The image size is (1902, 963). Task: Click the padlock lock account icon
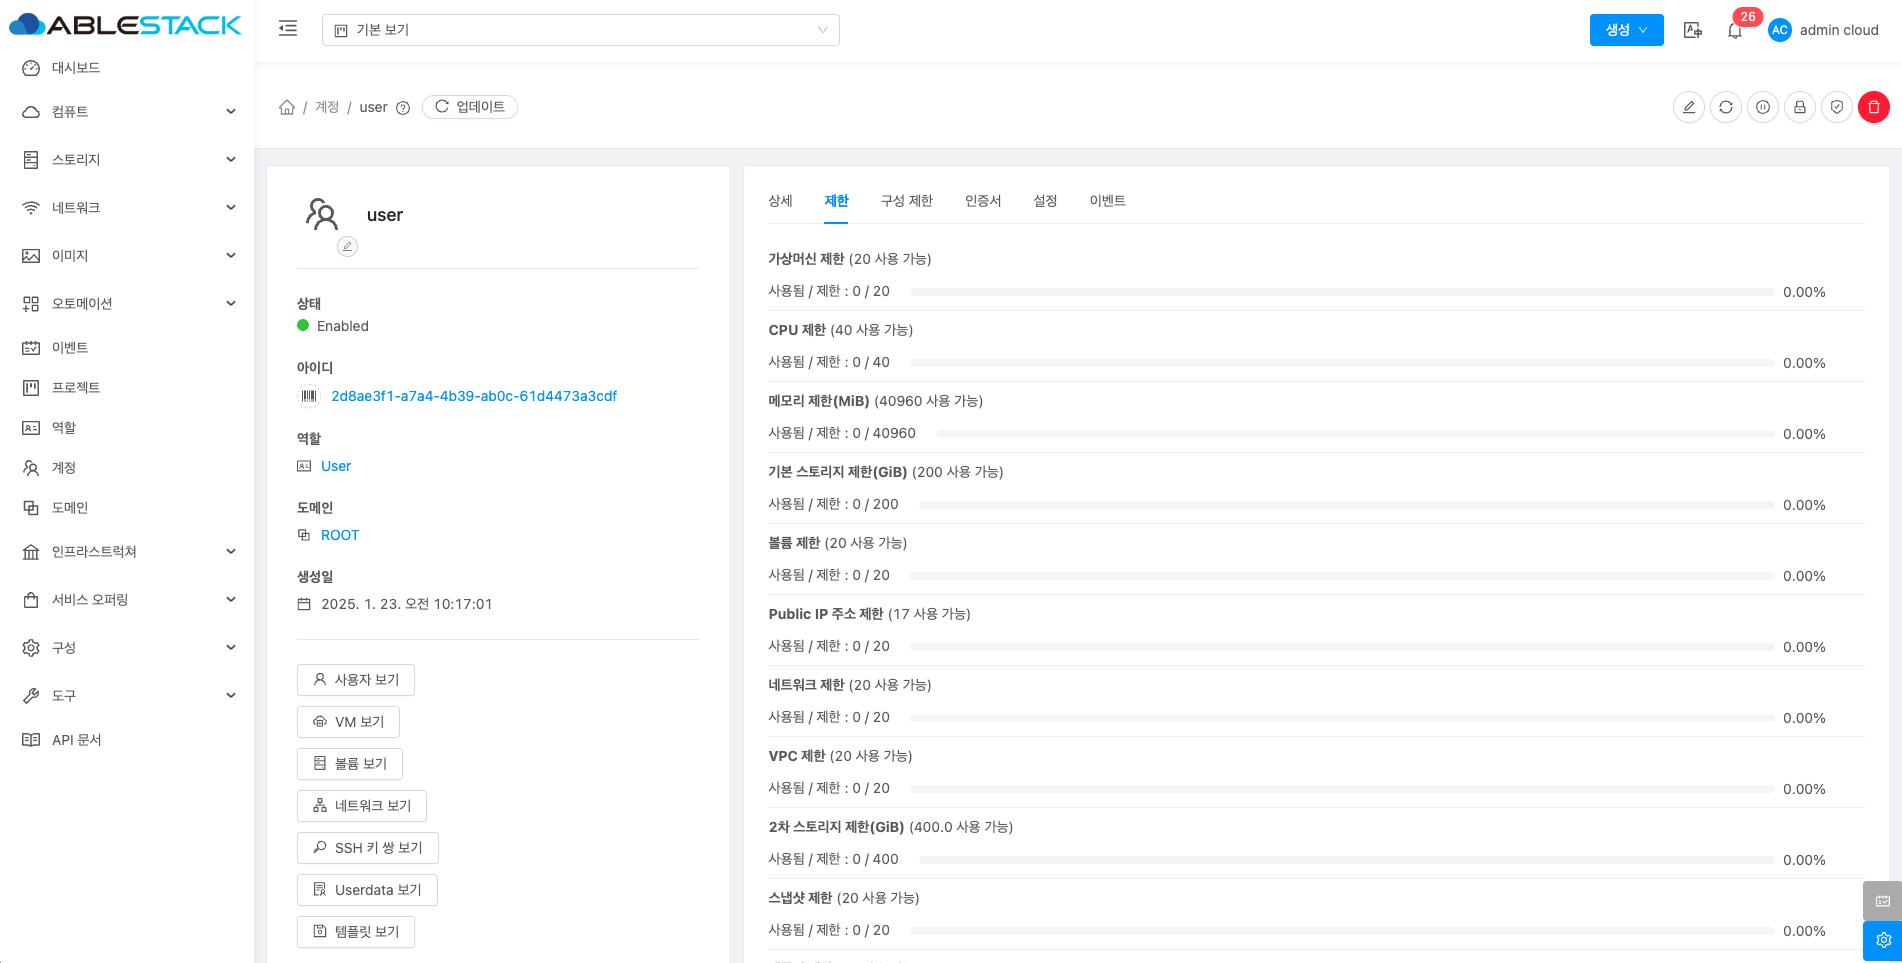[1799, 107]
